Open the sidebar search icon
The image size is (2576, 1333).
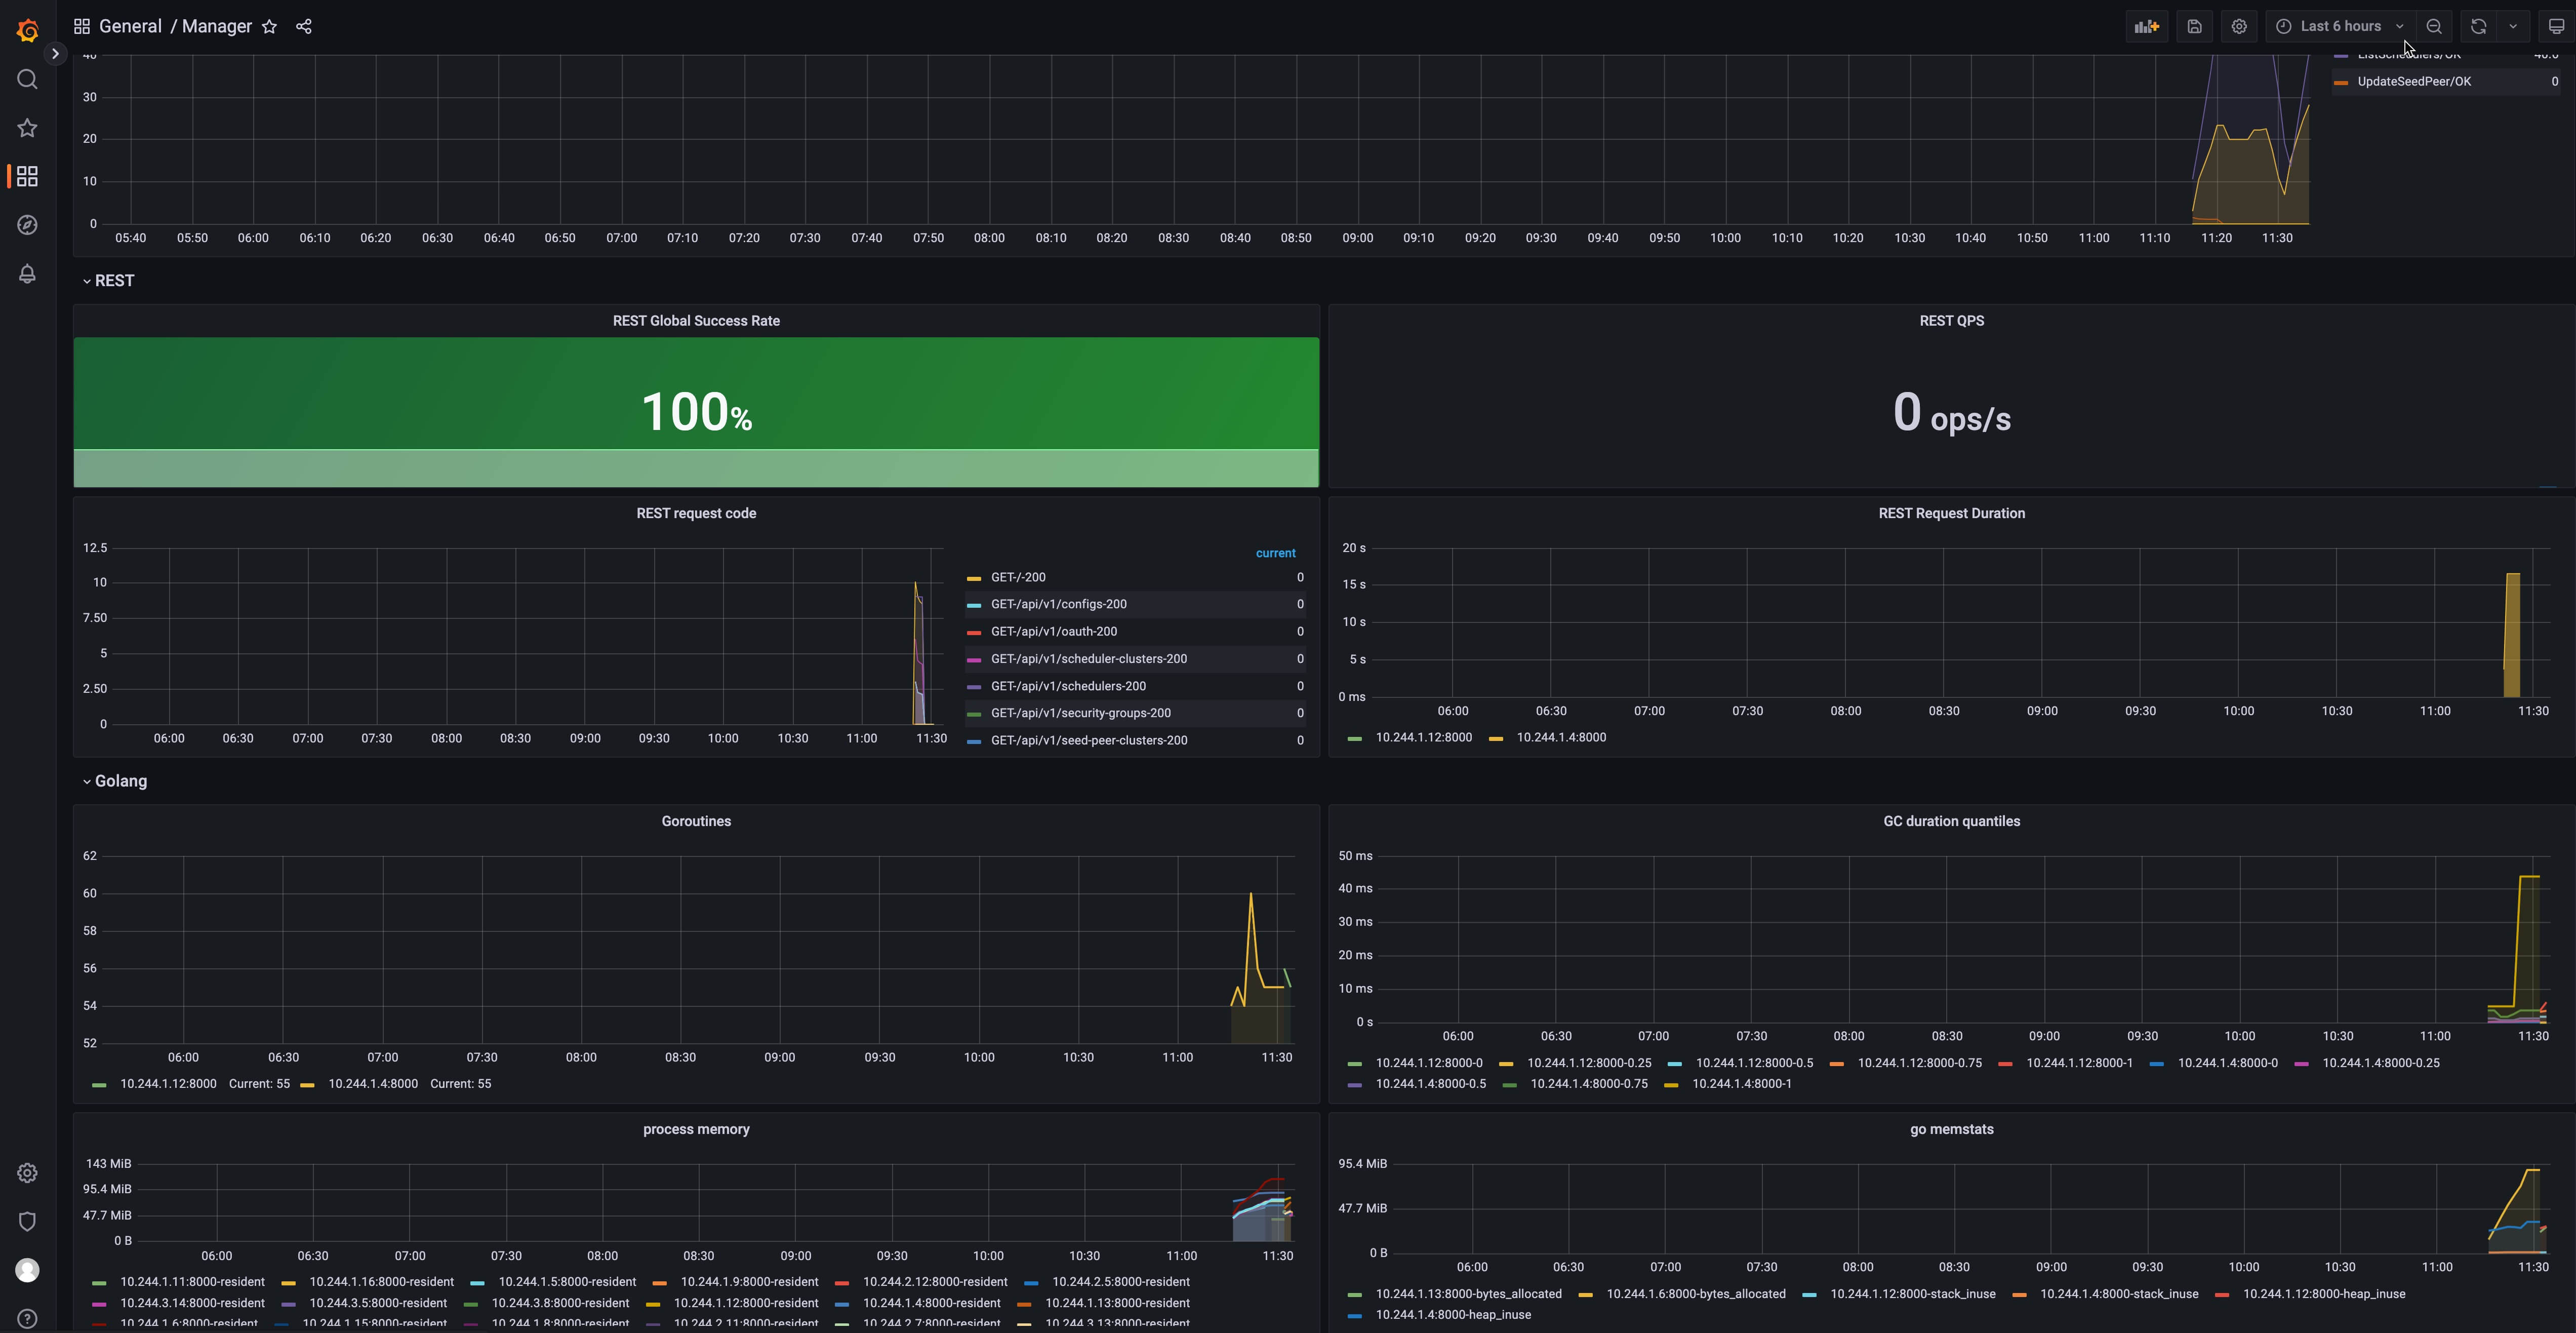click(27, 79)
